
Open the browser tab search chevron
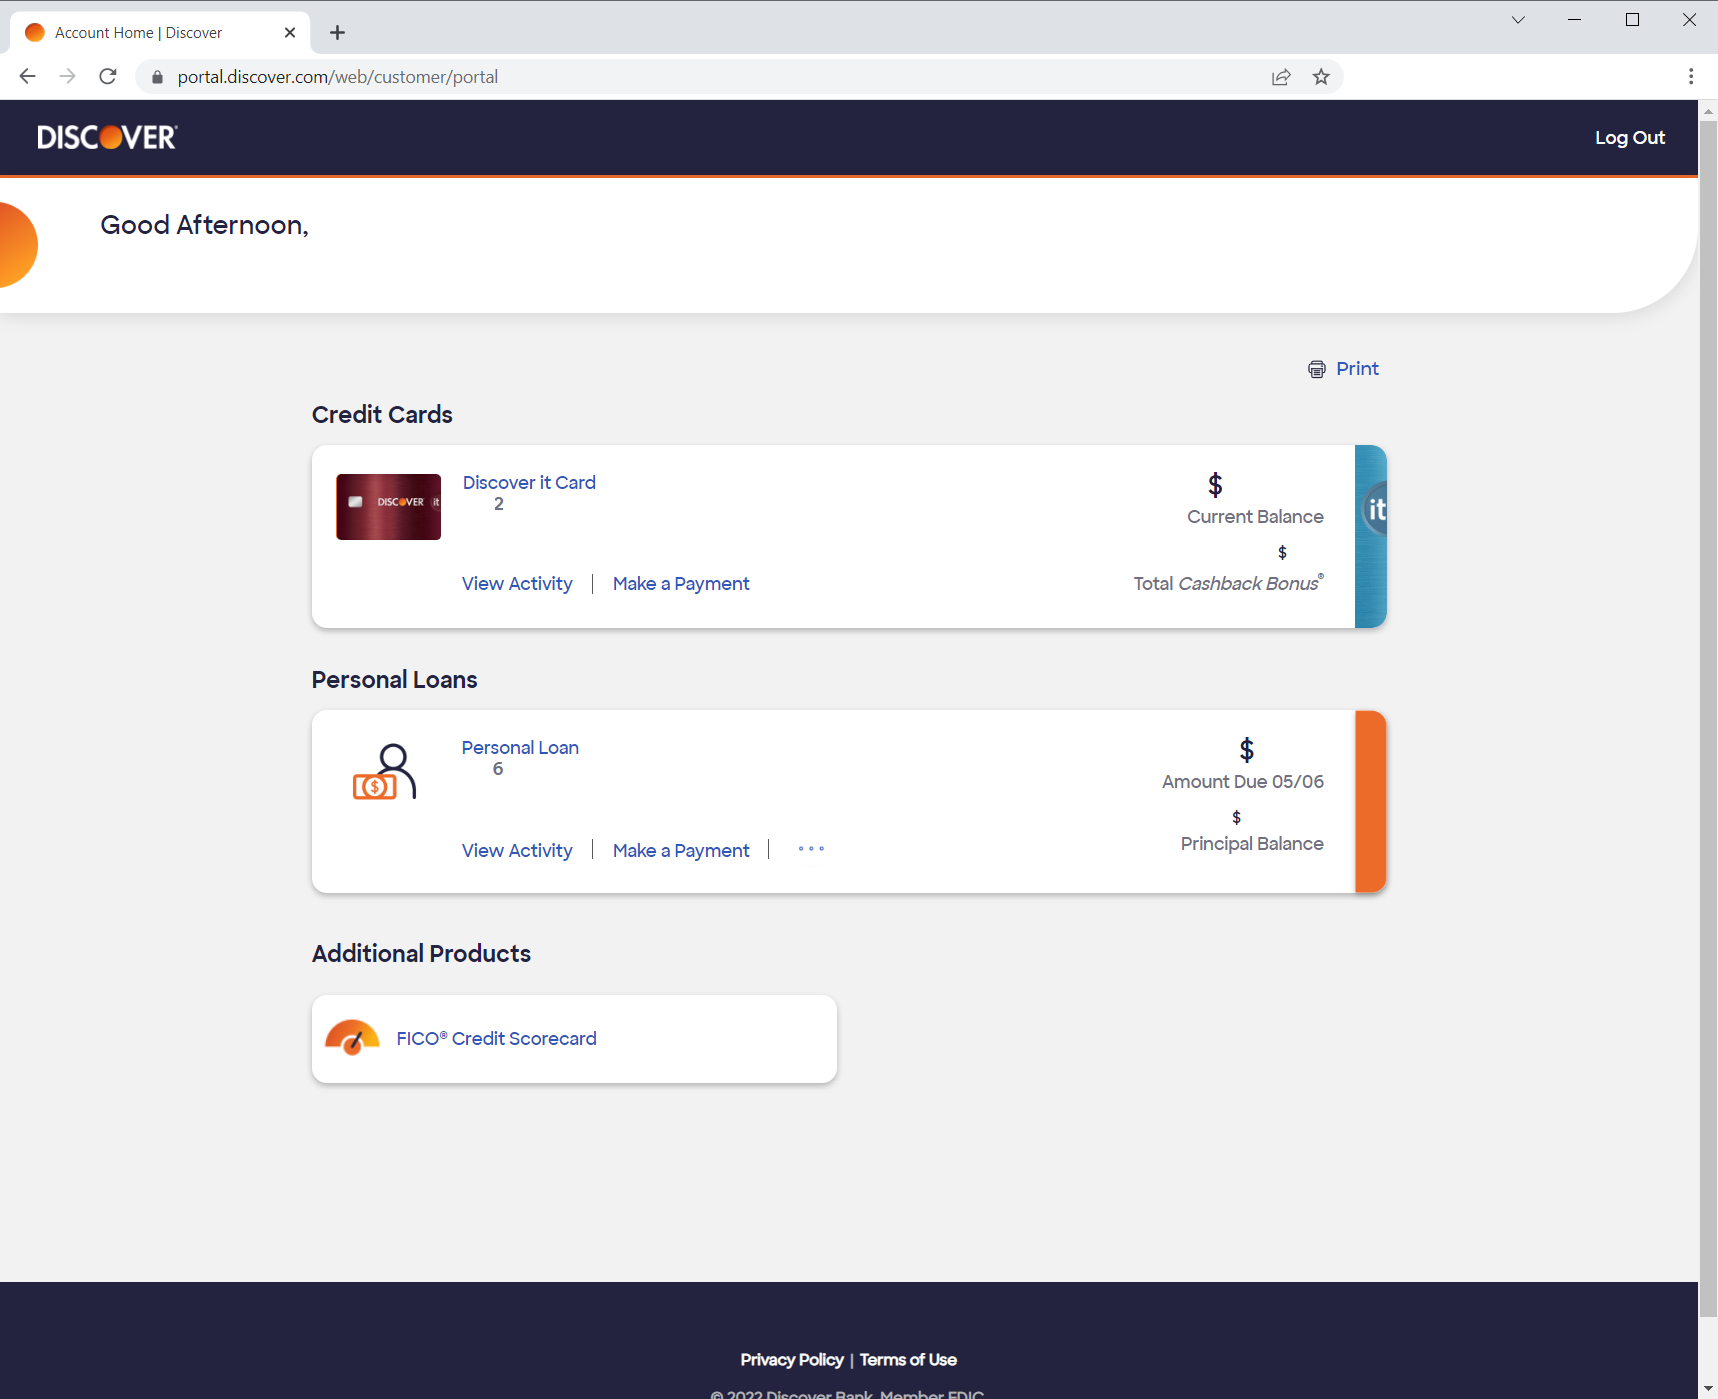tap(1518, 19)
